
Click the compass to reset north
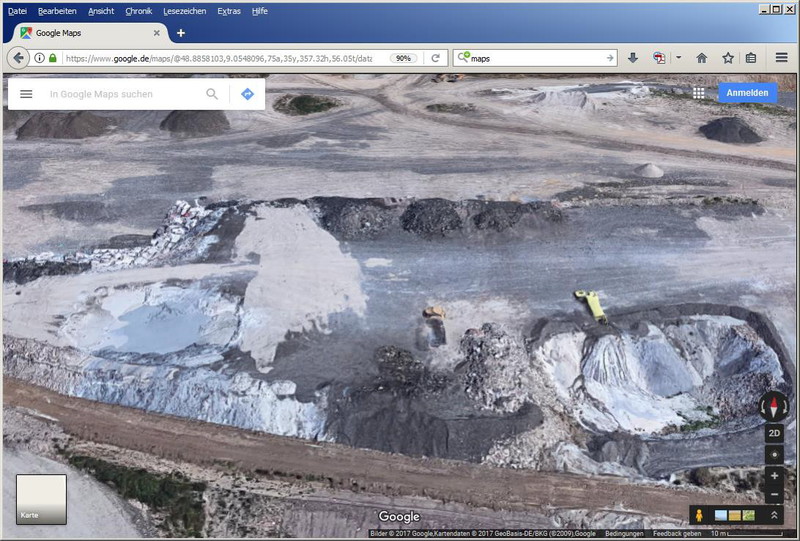(x=774, y=406)
